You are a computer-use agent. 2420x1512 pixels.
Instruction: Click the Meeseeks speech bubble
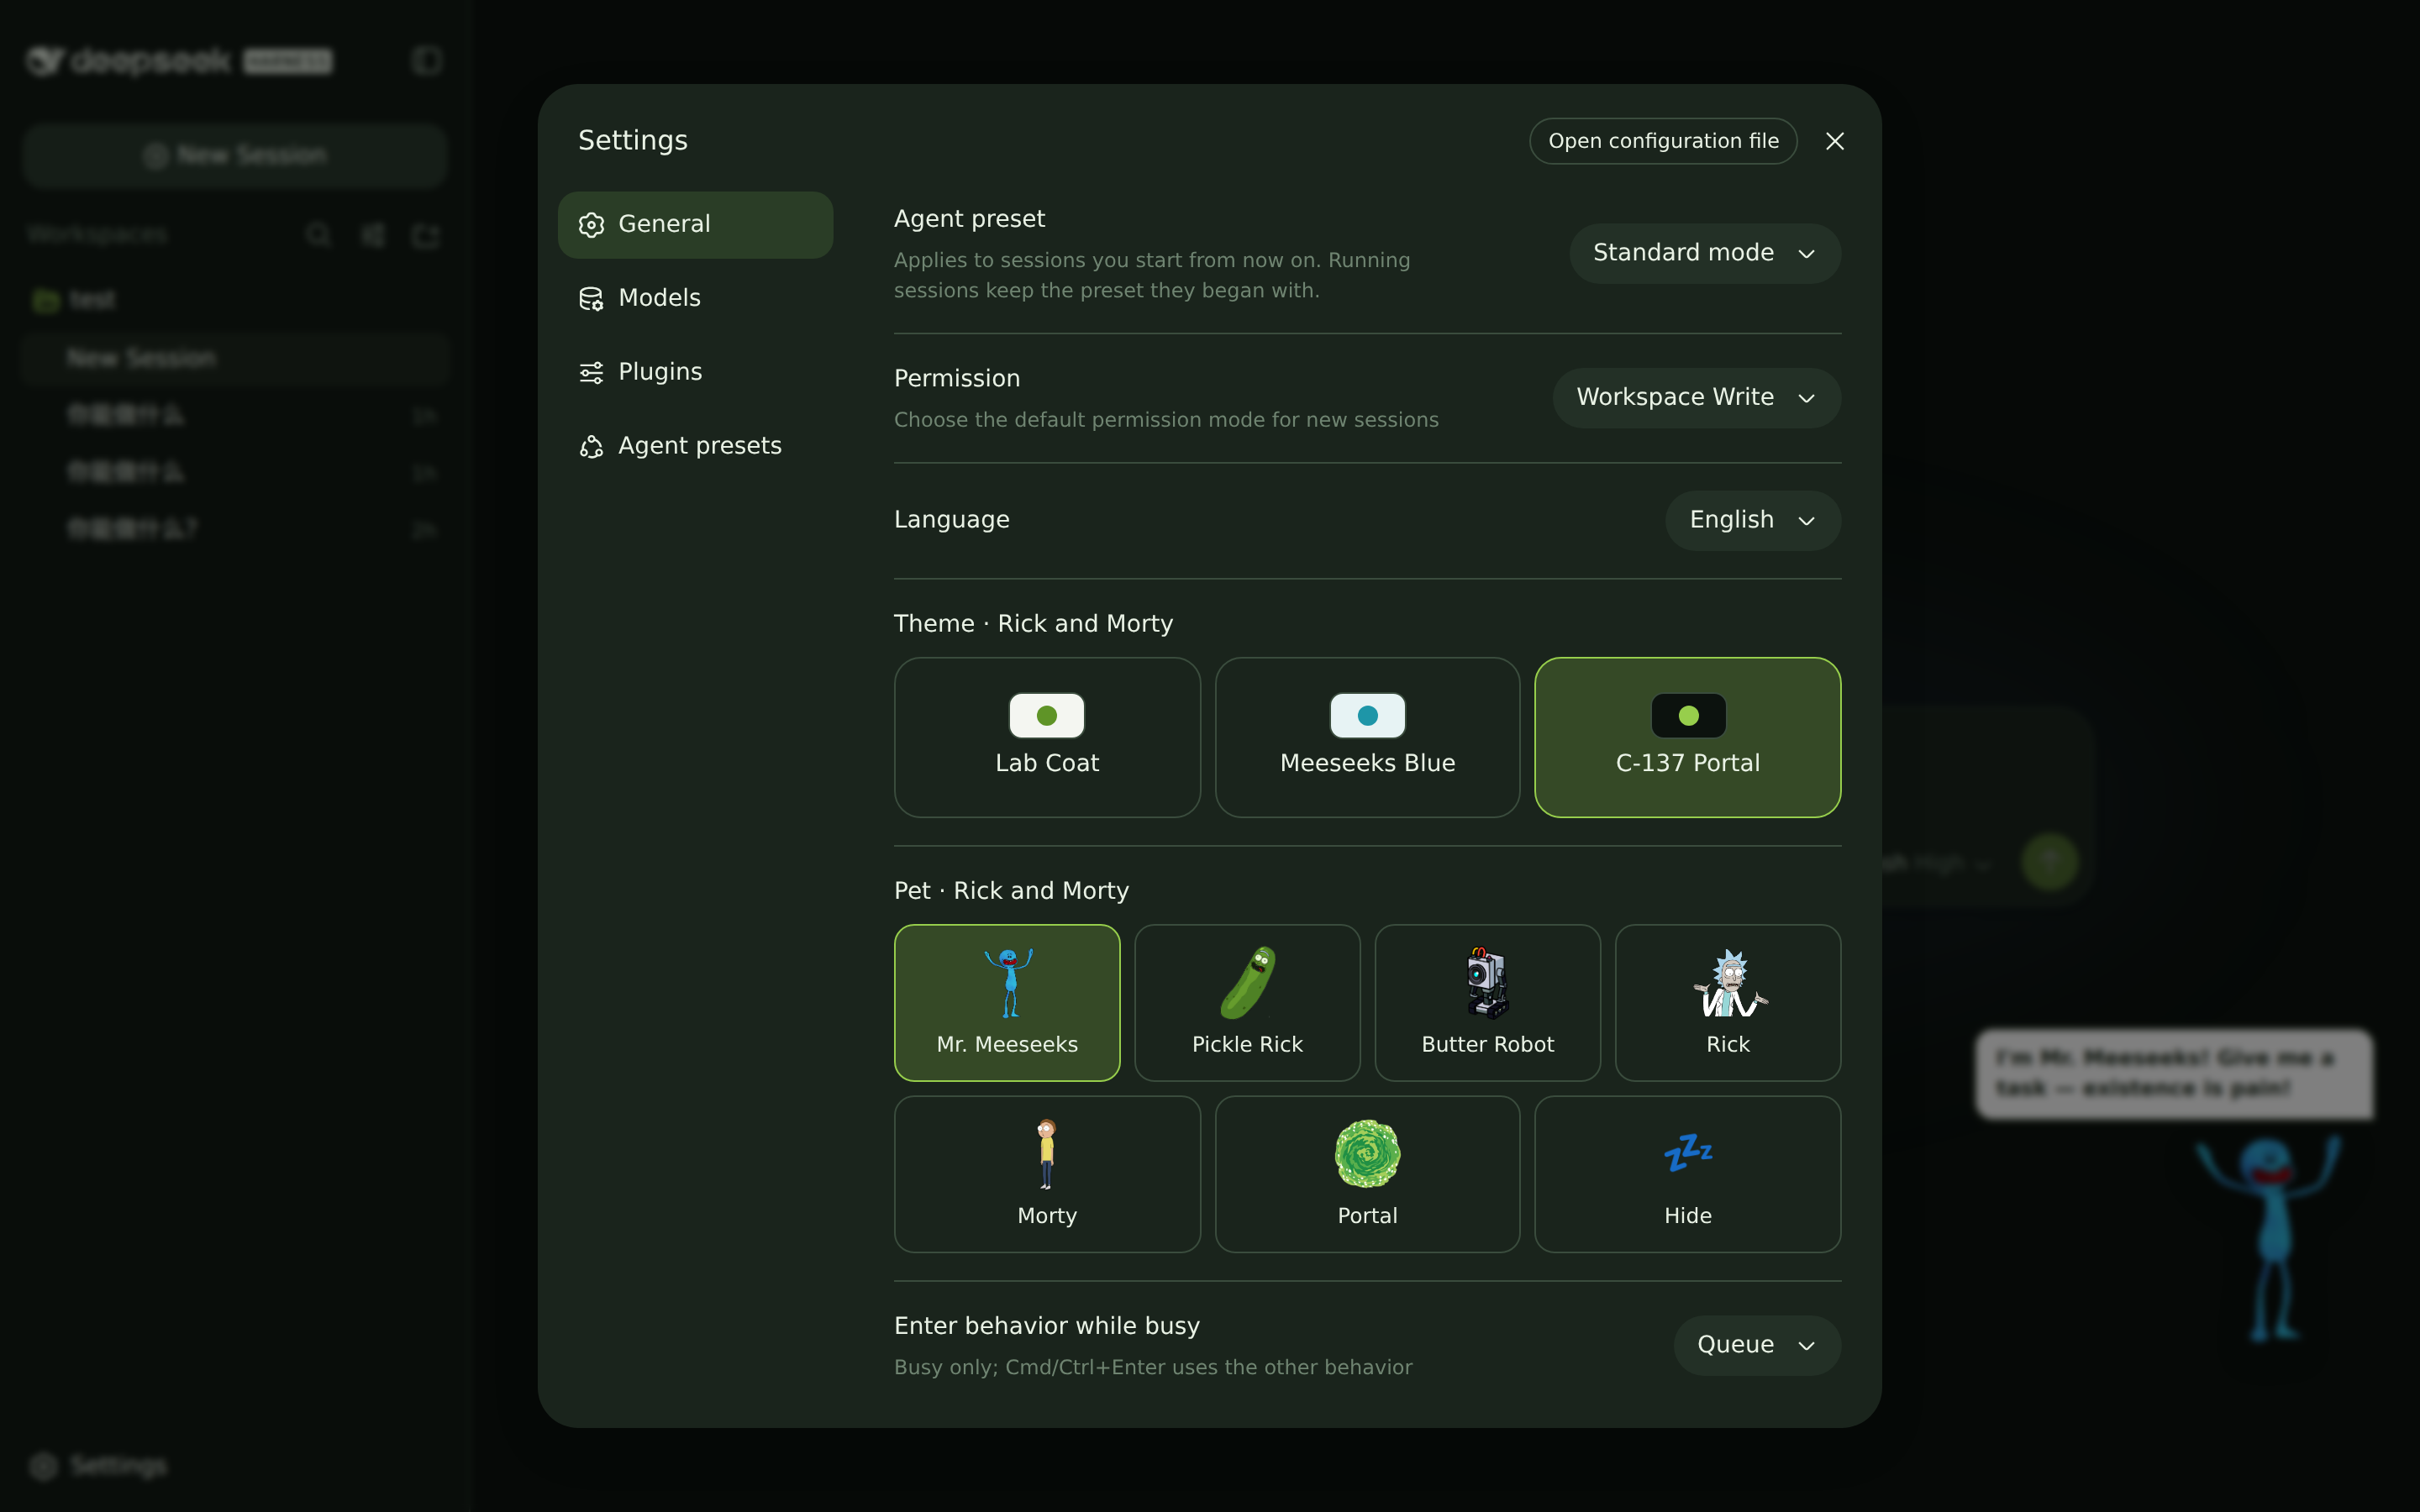[2173, 1074]
